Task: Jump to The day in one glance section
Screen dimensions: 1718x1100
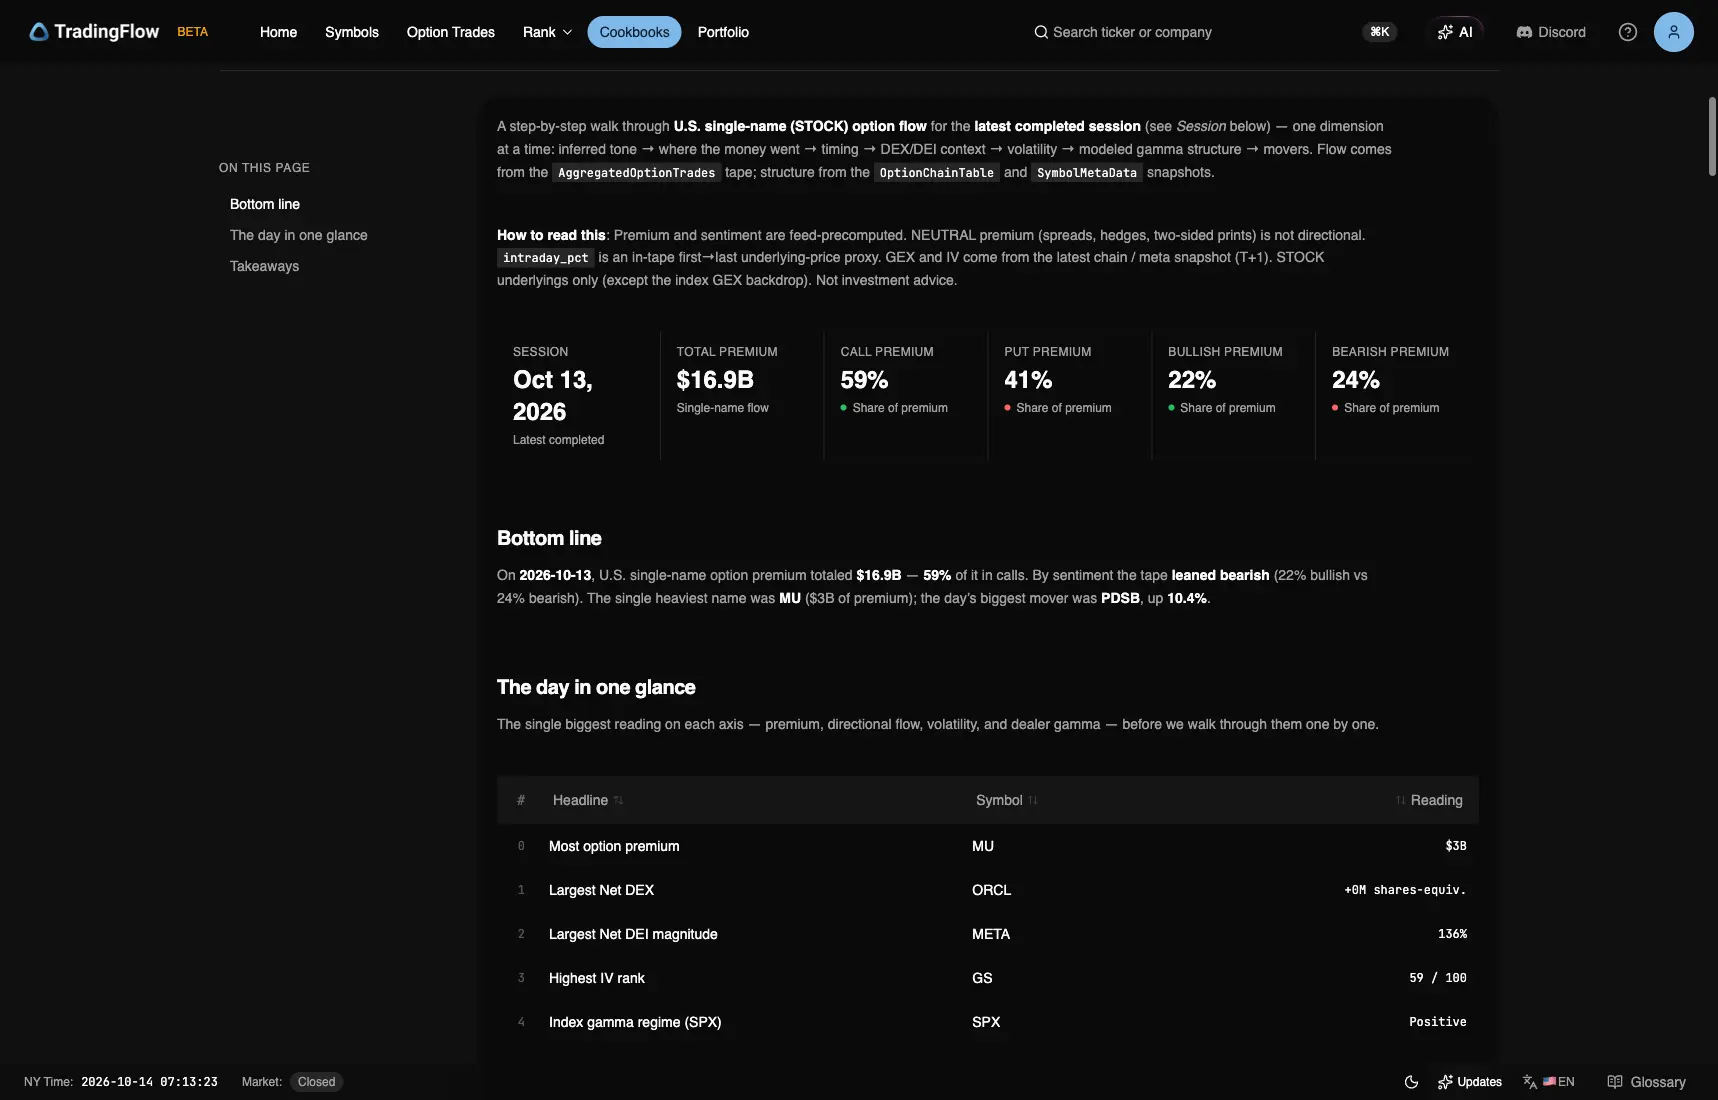Action: [x=299, y=235]
